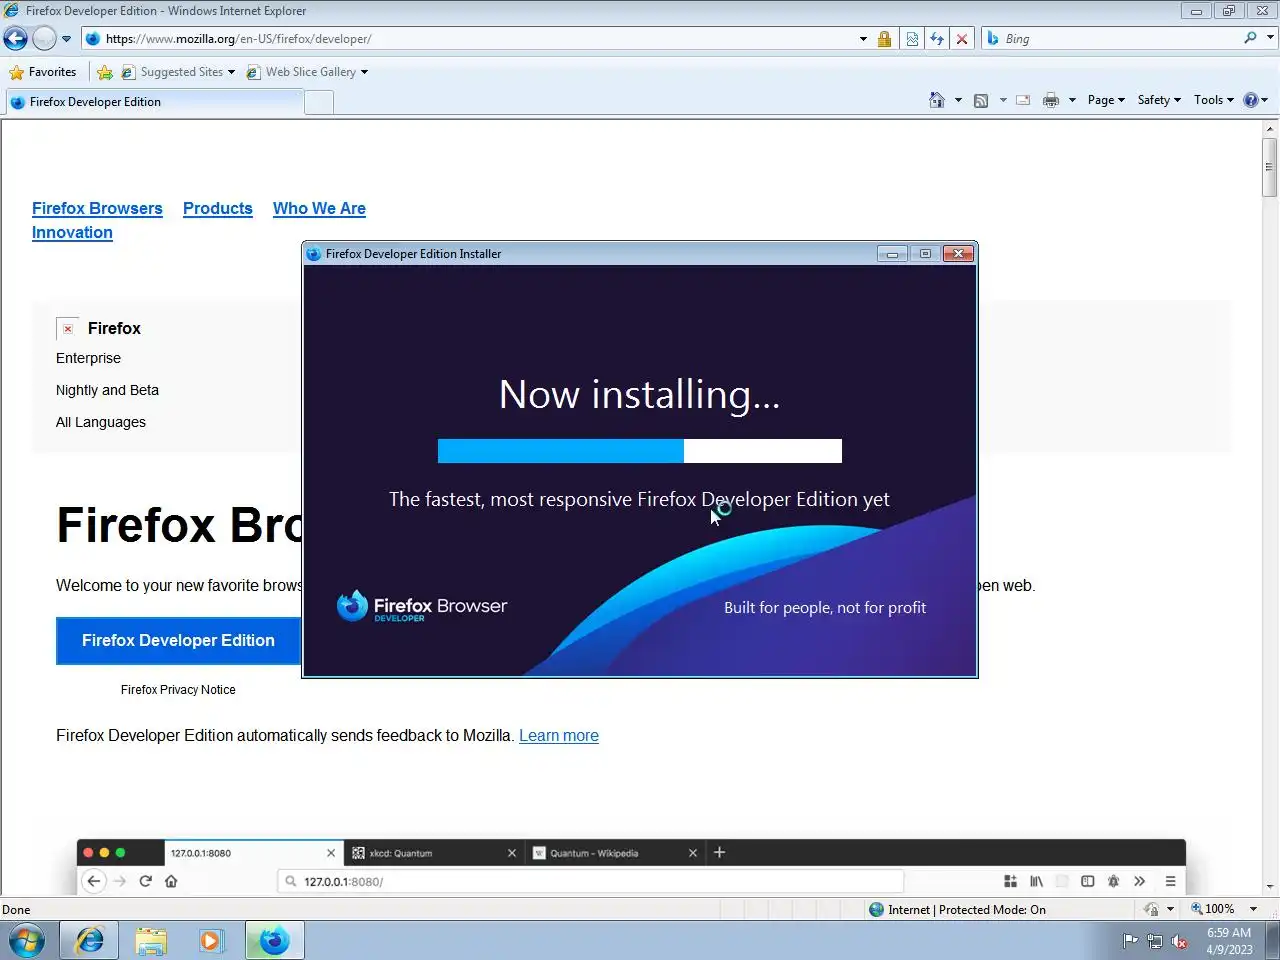
Task: Open the Safety menu
Action: coord(1159,100)
